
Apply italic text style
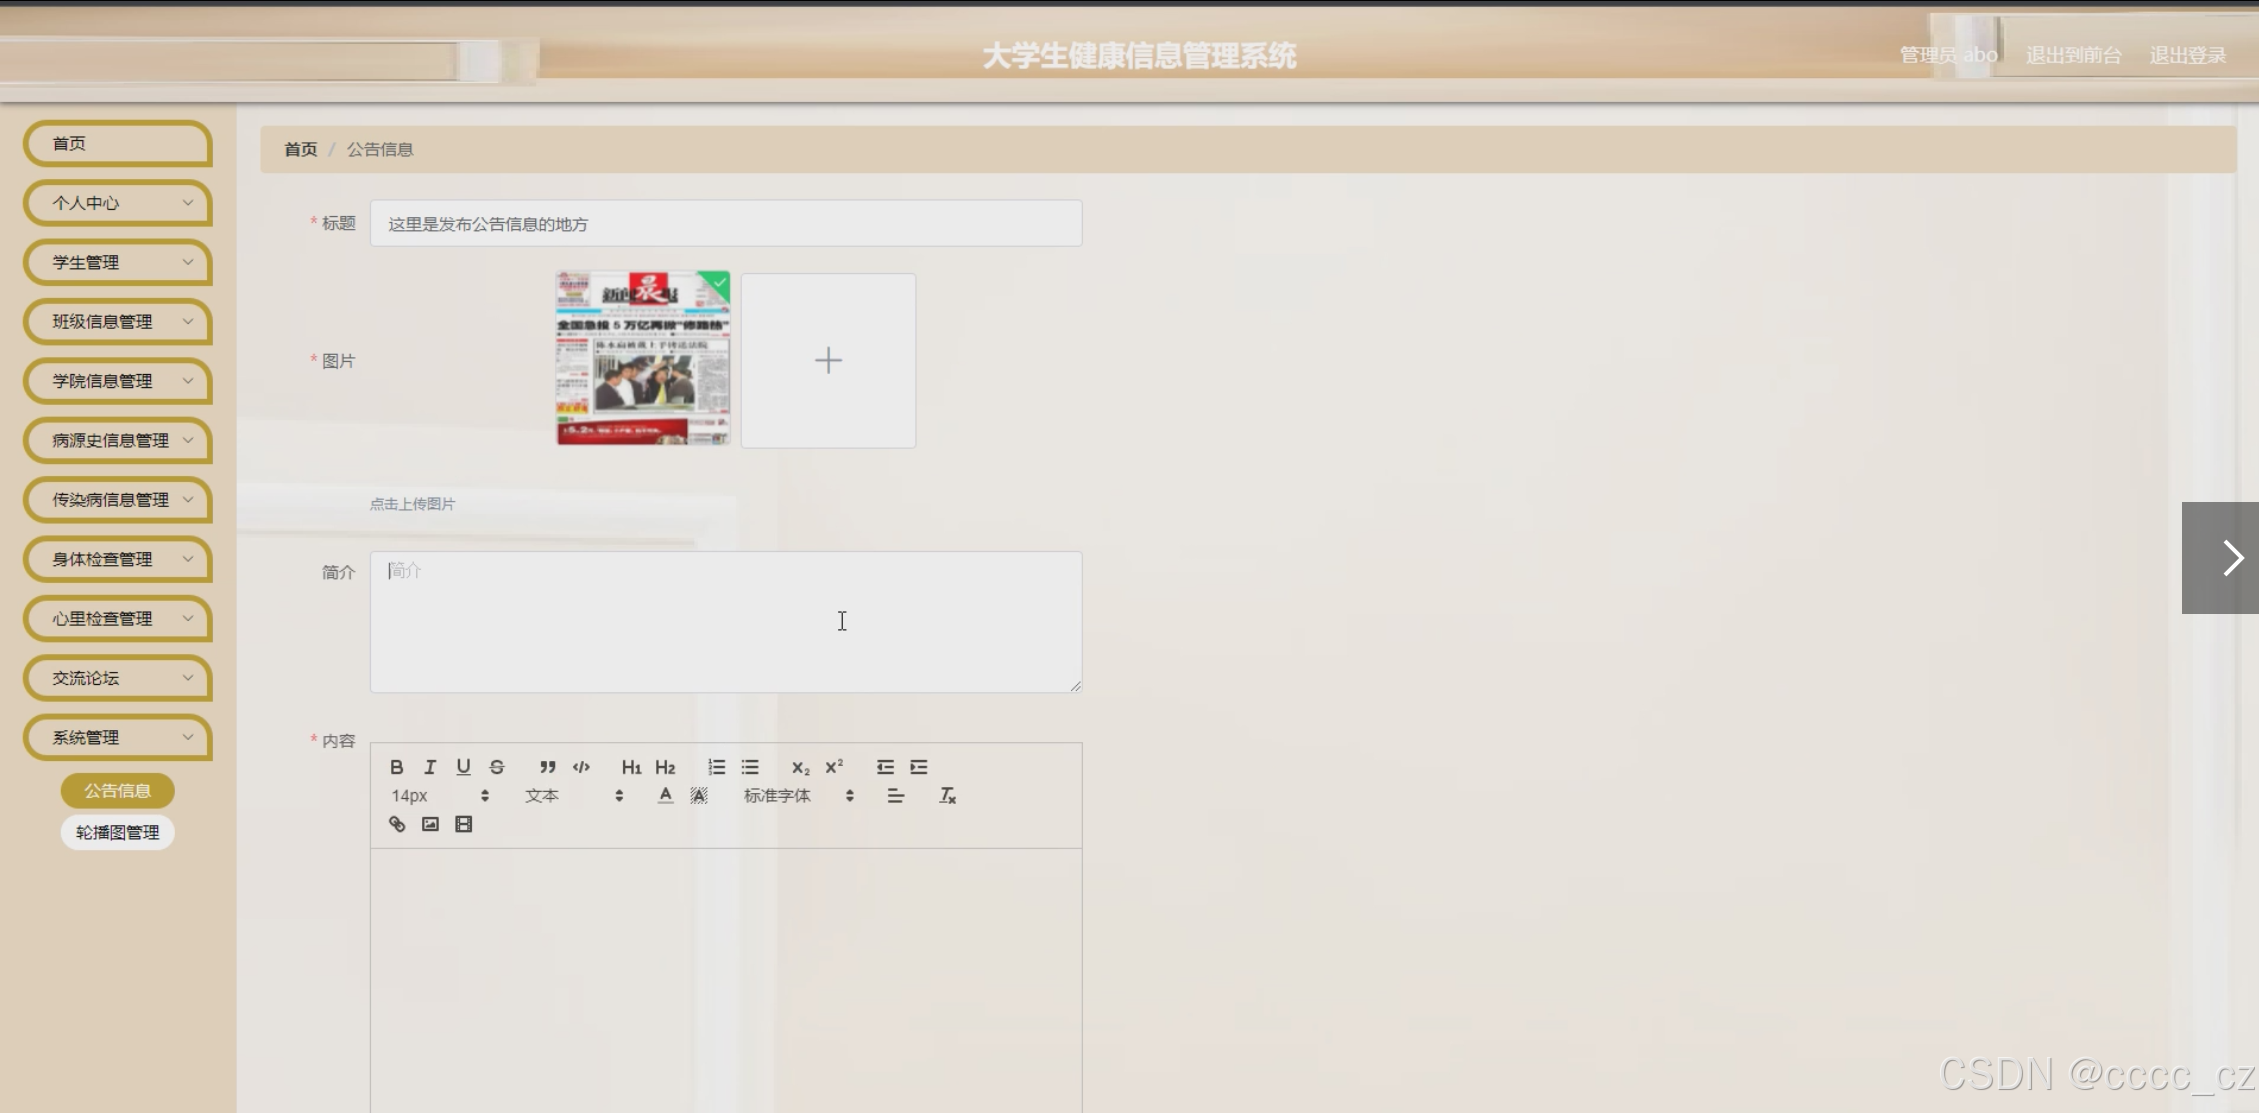430,767
